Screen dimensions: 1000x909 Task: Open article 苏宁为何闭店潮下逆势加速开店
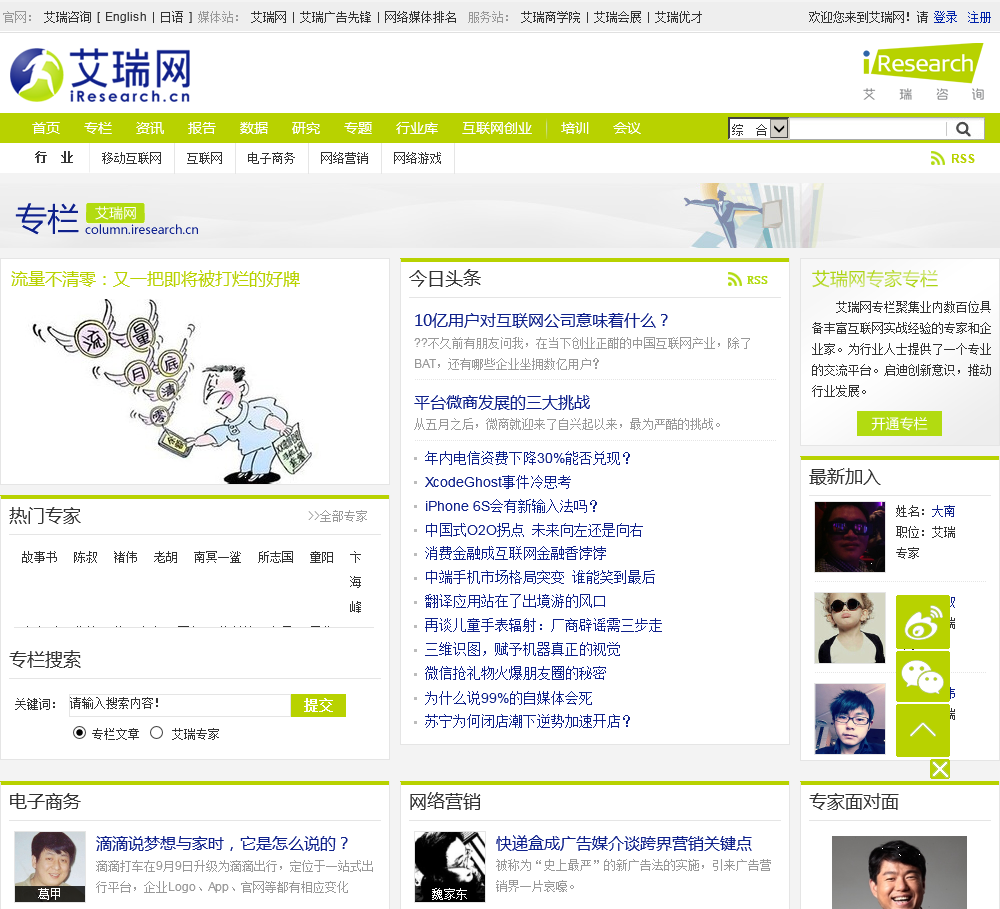(527, 721)
